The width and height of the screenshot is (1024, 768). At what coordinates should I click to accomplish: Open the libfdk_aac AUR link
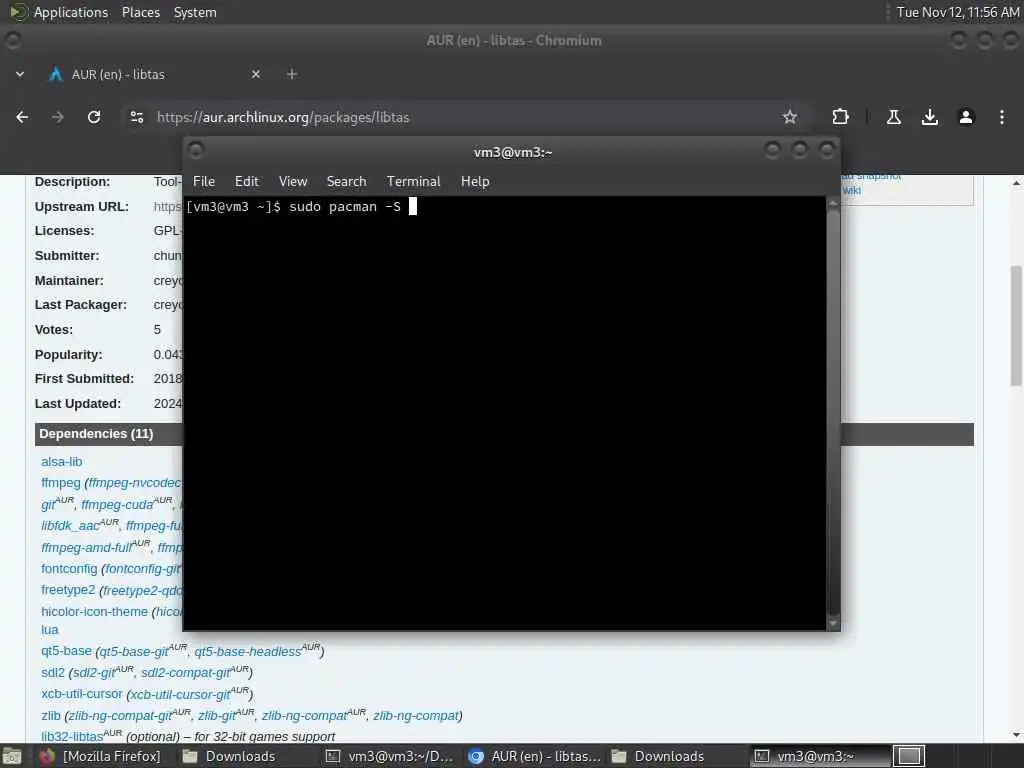pyautogui.click(x=71, y=526)
